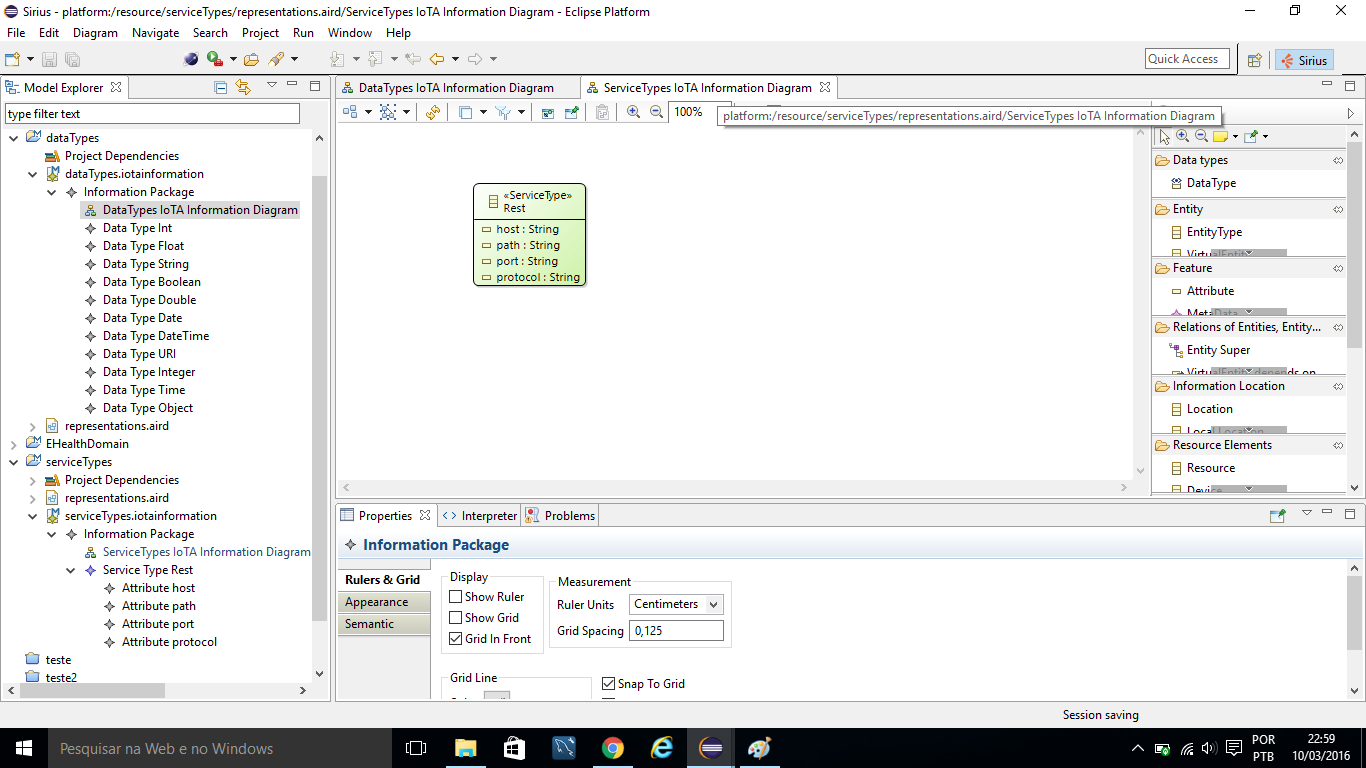
Task: Enable the Show Ruler checkbox
Action: click(456, 597)
